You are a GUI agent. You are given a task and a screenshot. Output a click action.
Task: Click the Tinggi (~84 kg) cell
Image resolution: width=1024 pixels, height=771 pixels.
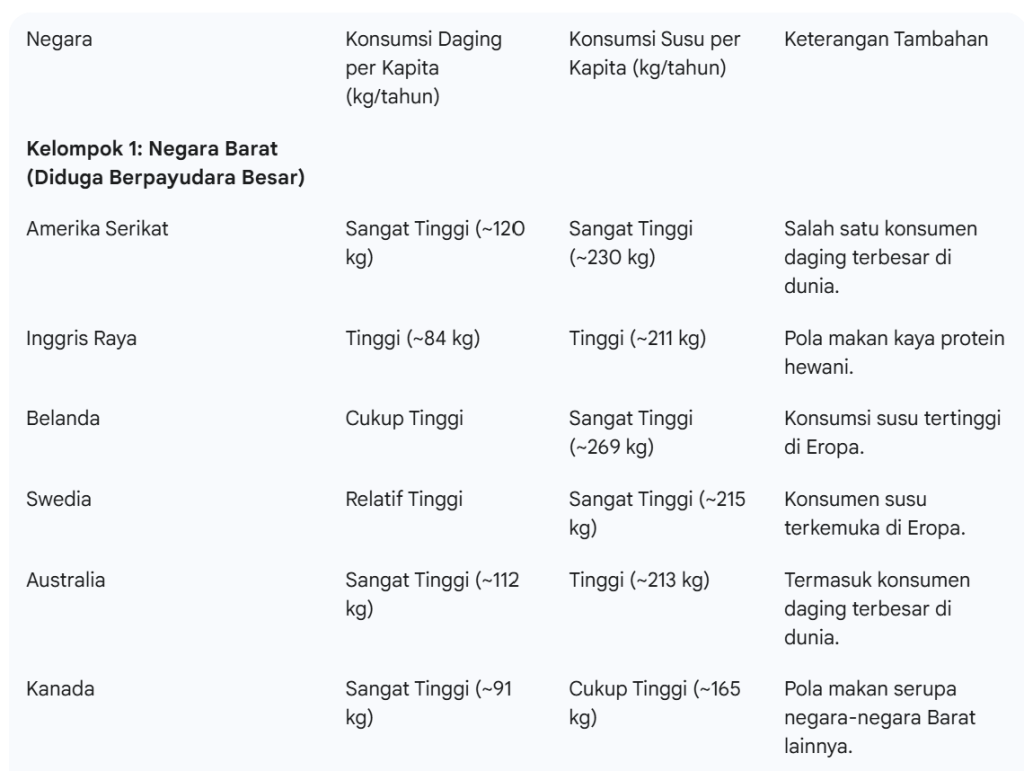coord(412,339)
